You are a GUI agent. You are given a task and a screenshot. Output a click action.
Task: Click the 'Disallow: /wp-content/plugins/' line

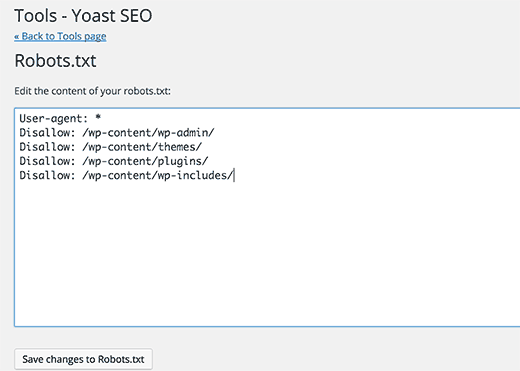click(114, 161)
